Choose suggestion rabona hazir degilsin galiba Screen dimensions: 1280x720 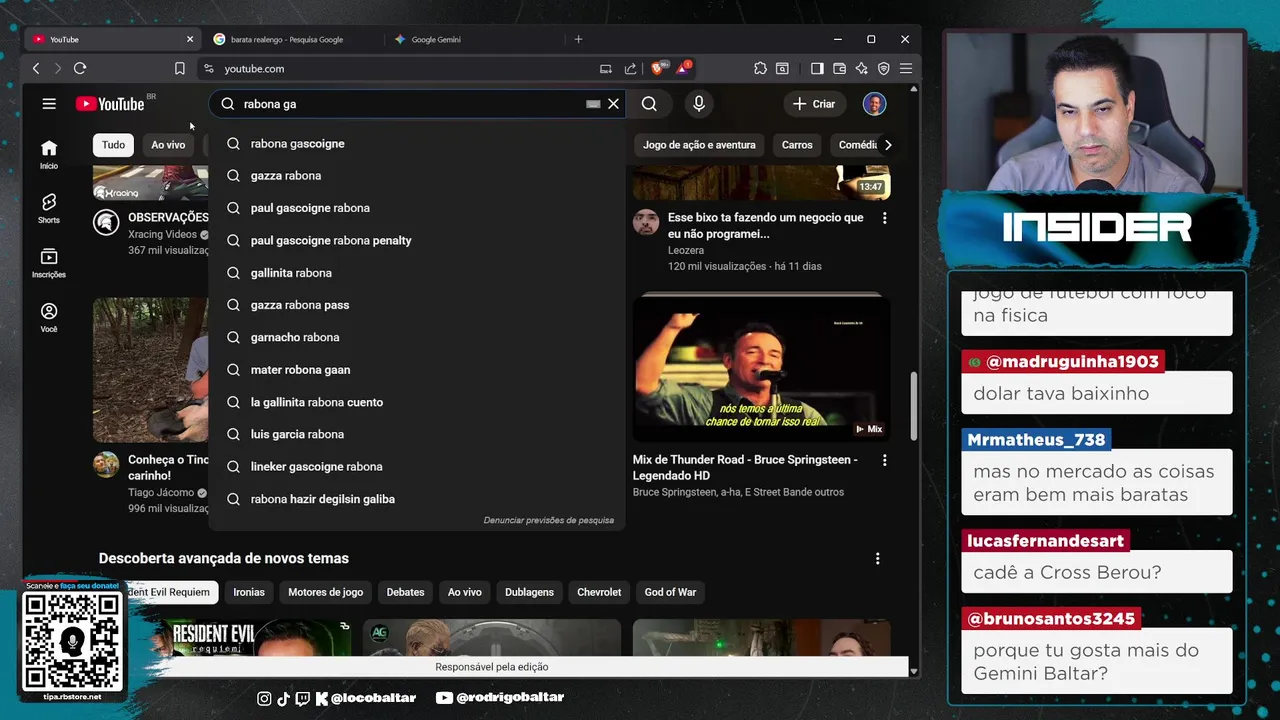point(416,499)
